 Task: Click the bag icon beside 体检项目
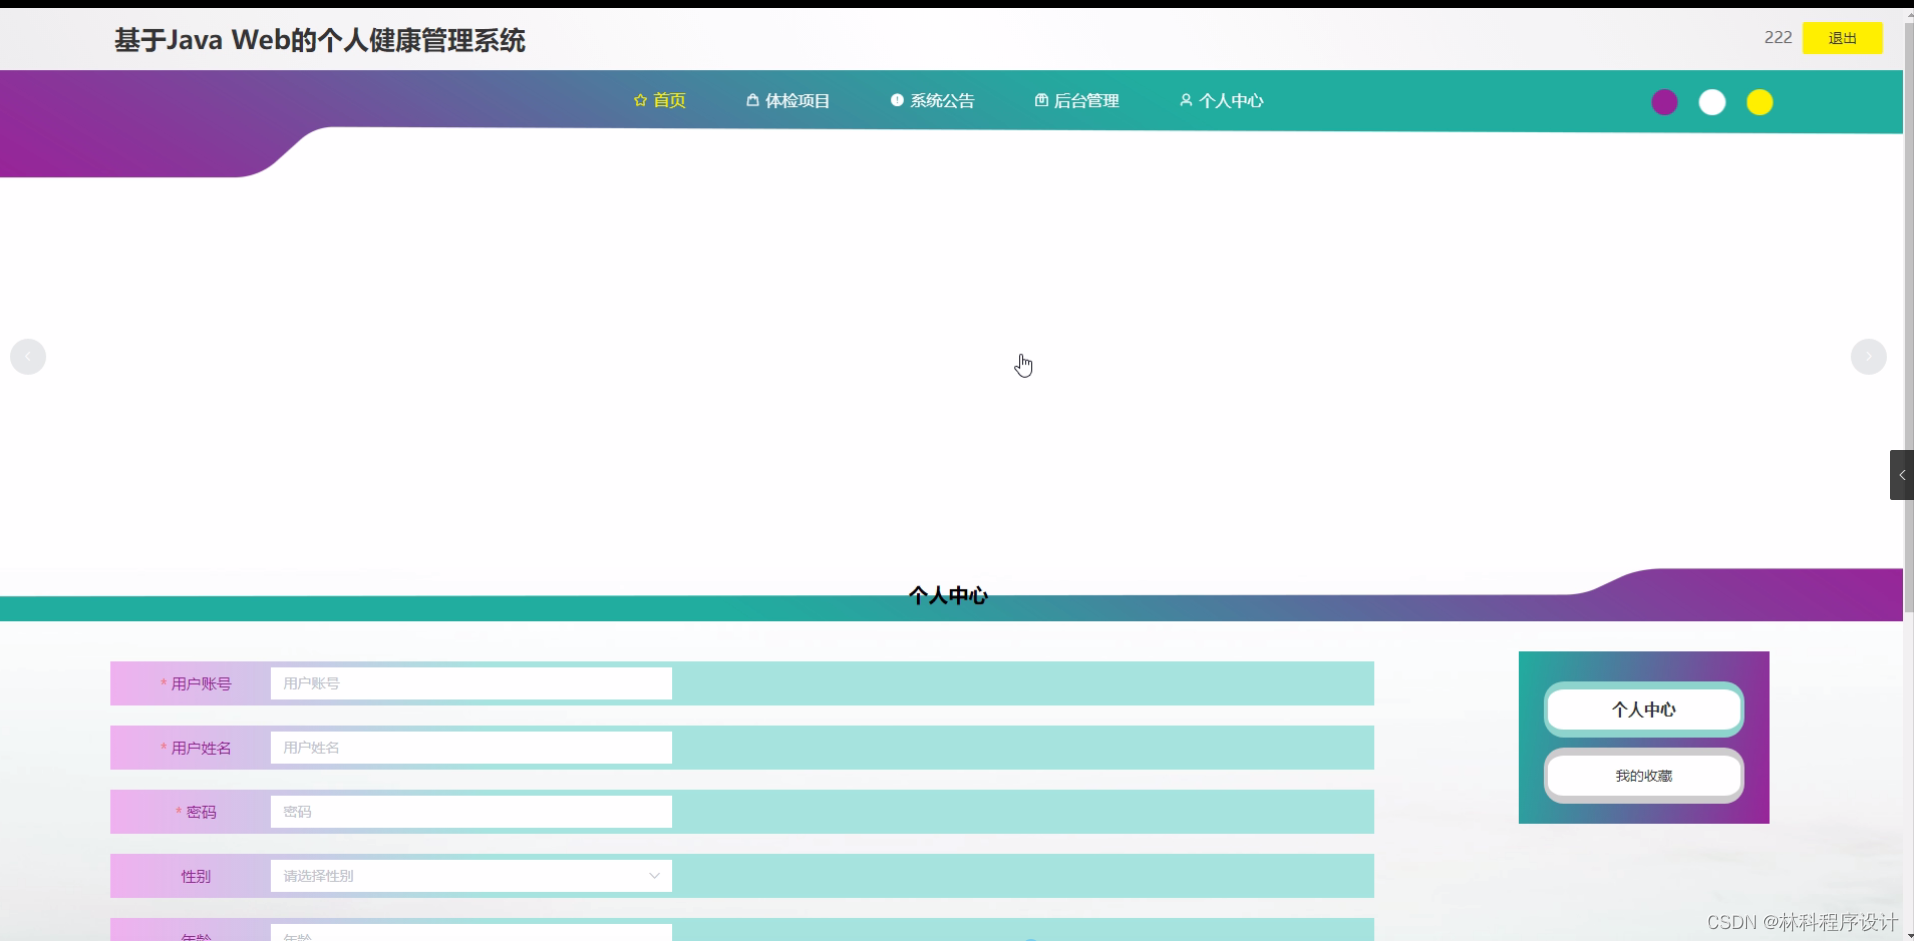click(751, 100)
